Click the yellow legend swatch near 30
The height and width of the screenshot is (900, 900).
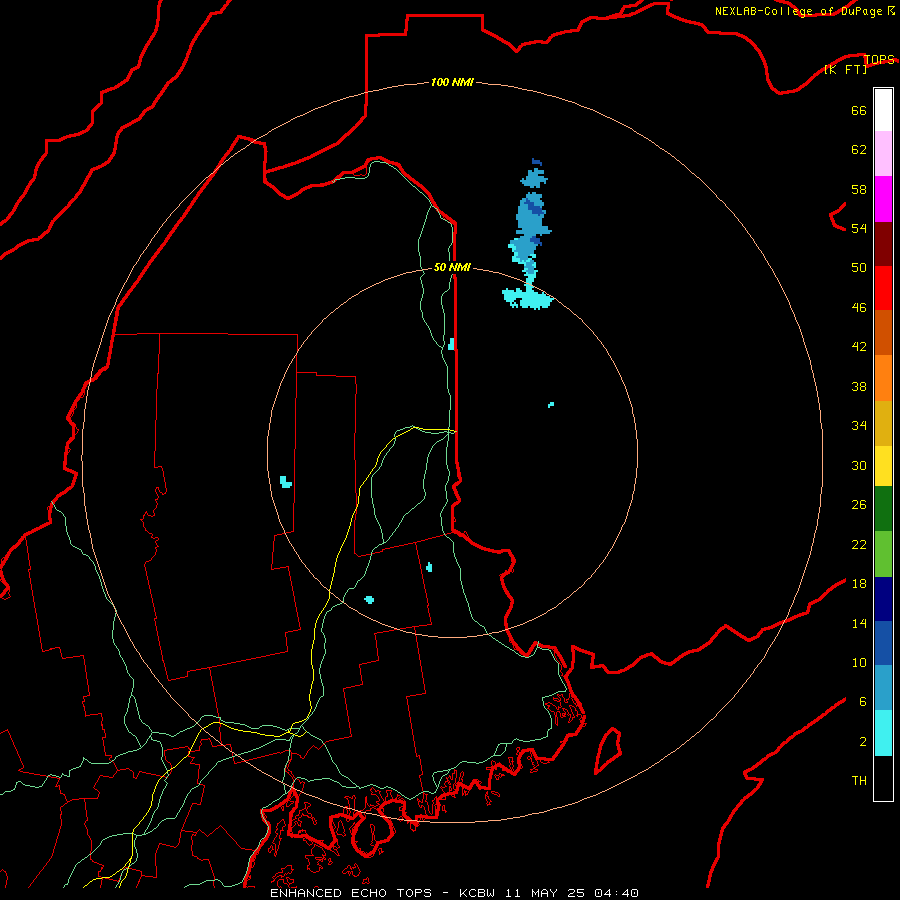[x=883, y=466]
